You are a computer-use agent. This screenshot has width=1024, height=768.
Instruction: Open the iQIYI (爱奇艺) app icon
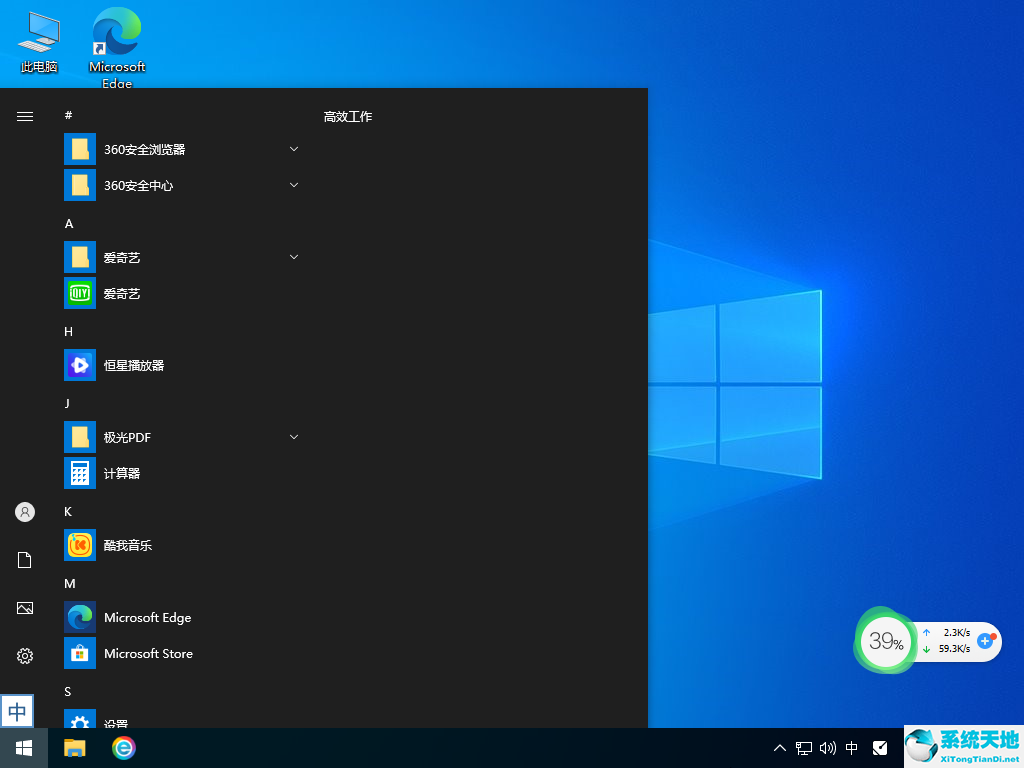coord(80,294)
